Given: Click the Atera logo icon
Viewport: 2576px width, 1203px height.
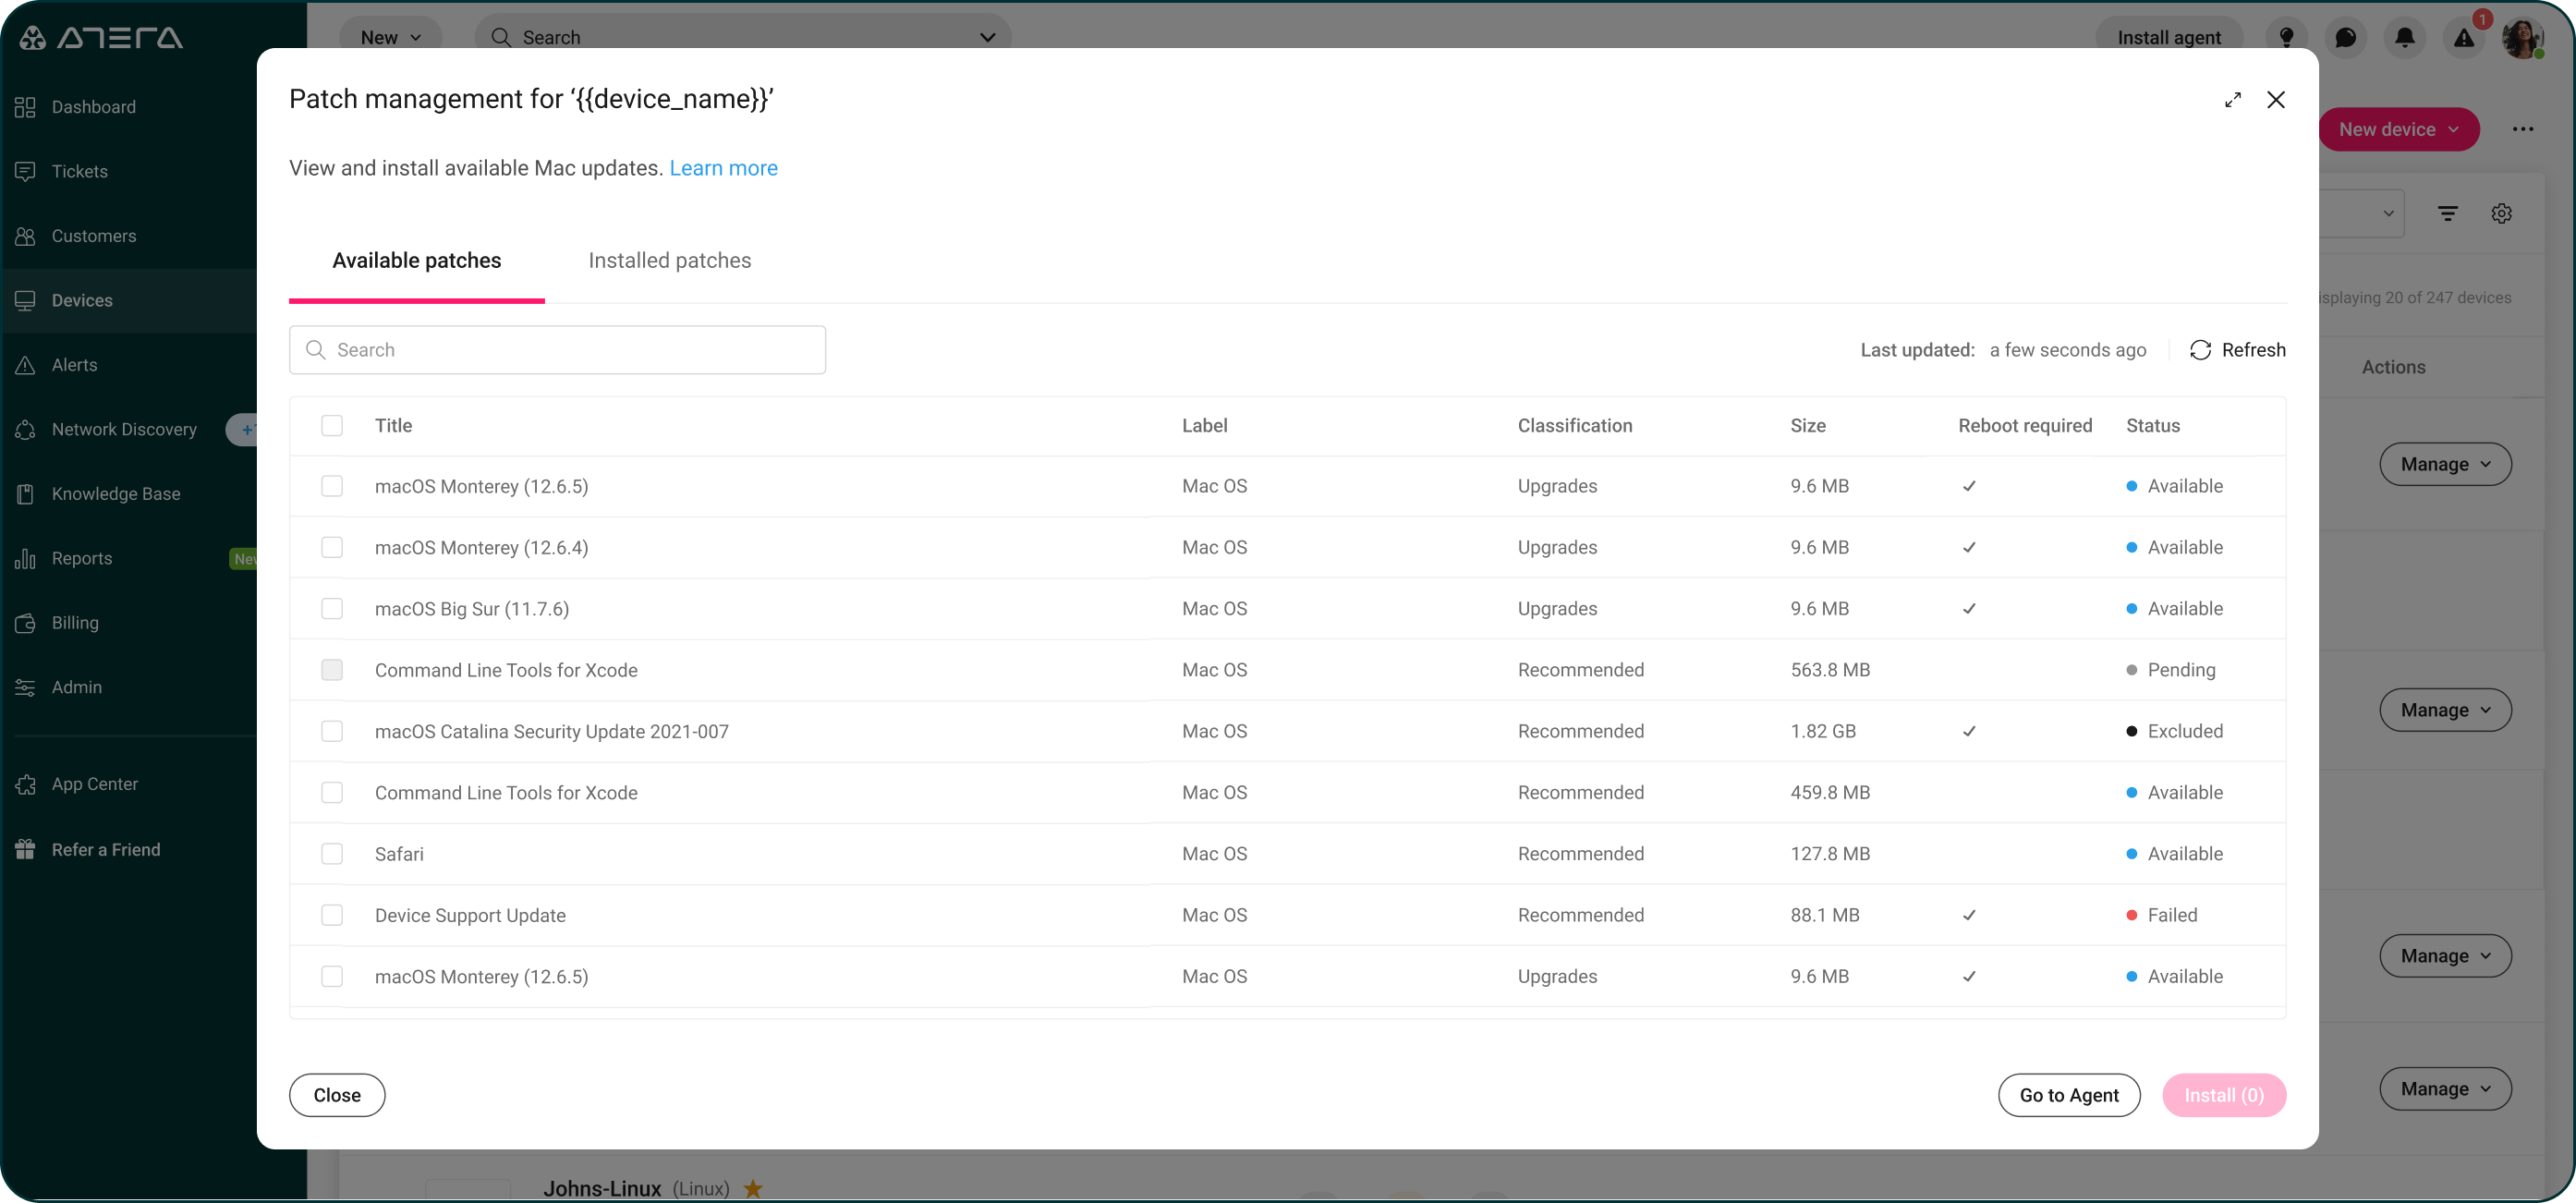Looking at the screenshot, I should coord(32,38).
